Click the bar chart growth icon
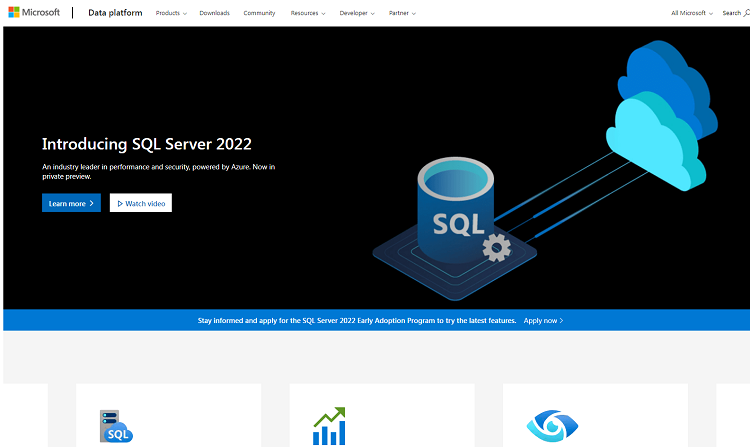This screenshot has width=750, height=447. 329,426
